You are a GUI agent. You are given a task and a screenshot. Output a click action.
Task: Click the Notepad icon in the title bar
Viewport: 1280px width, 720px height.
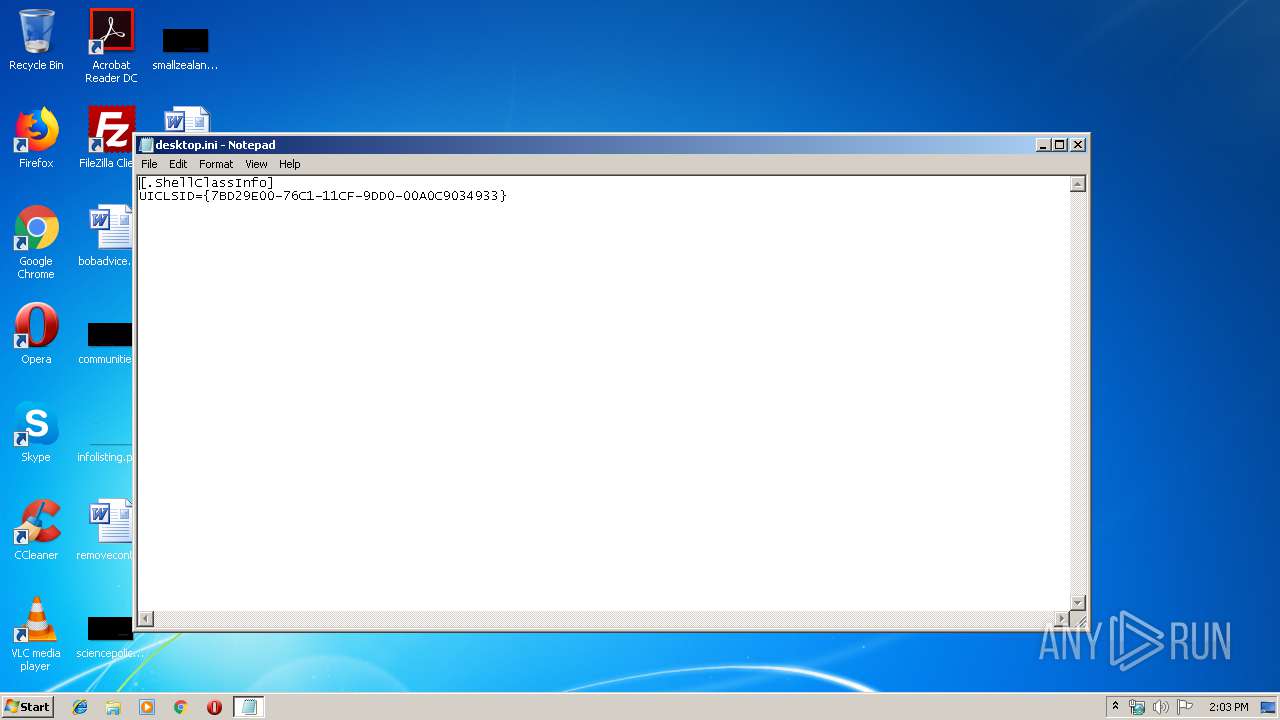click(x=146, y=145)
